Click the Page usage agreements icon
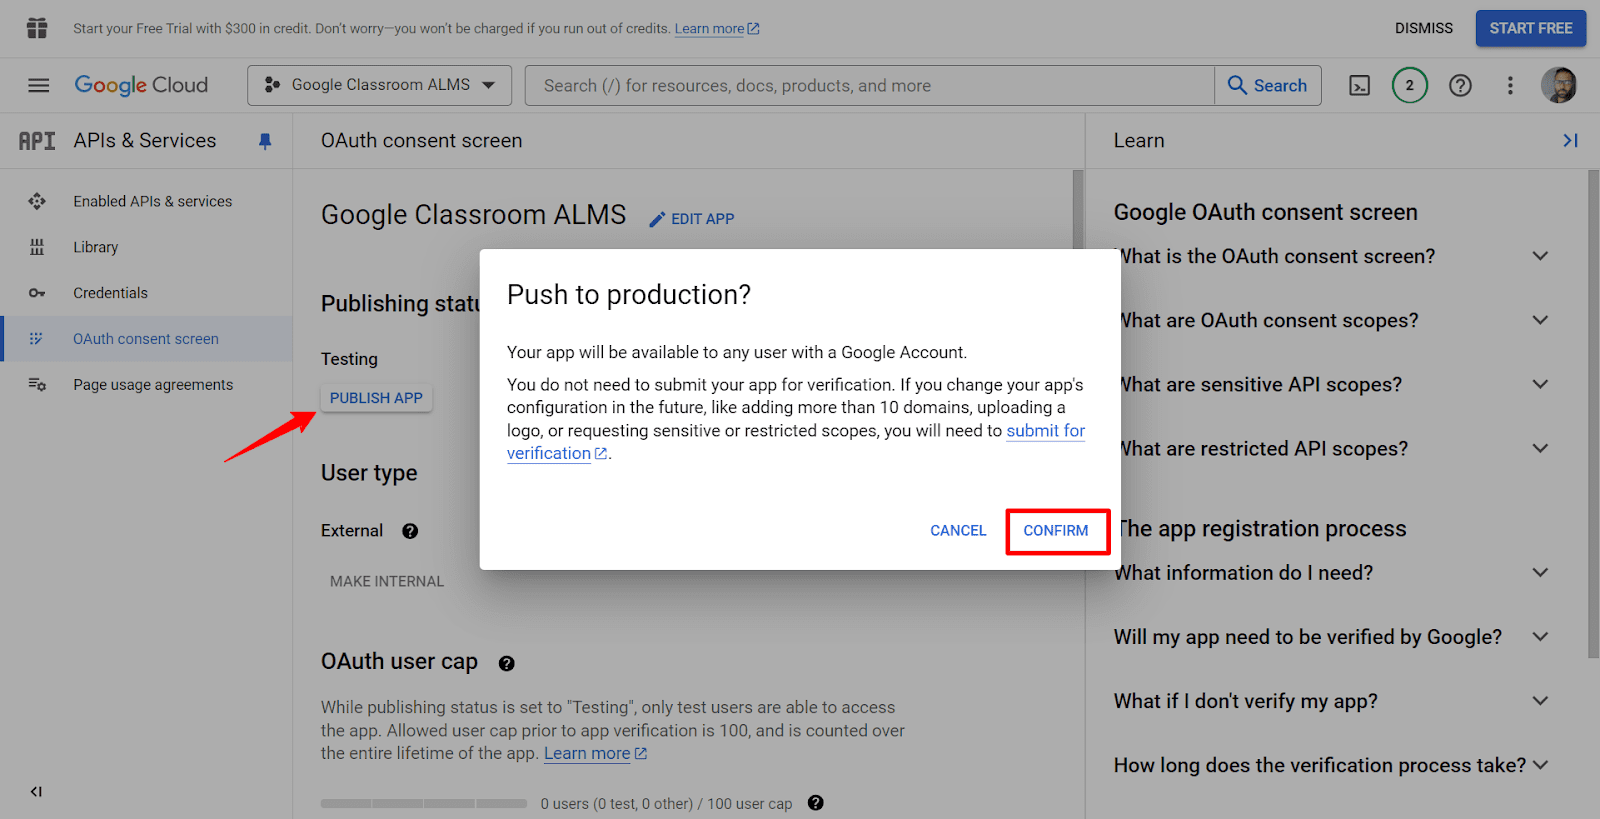 click(x=37, y=385)
